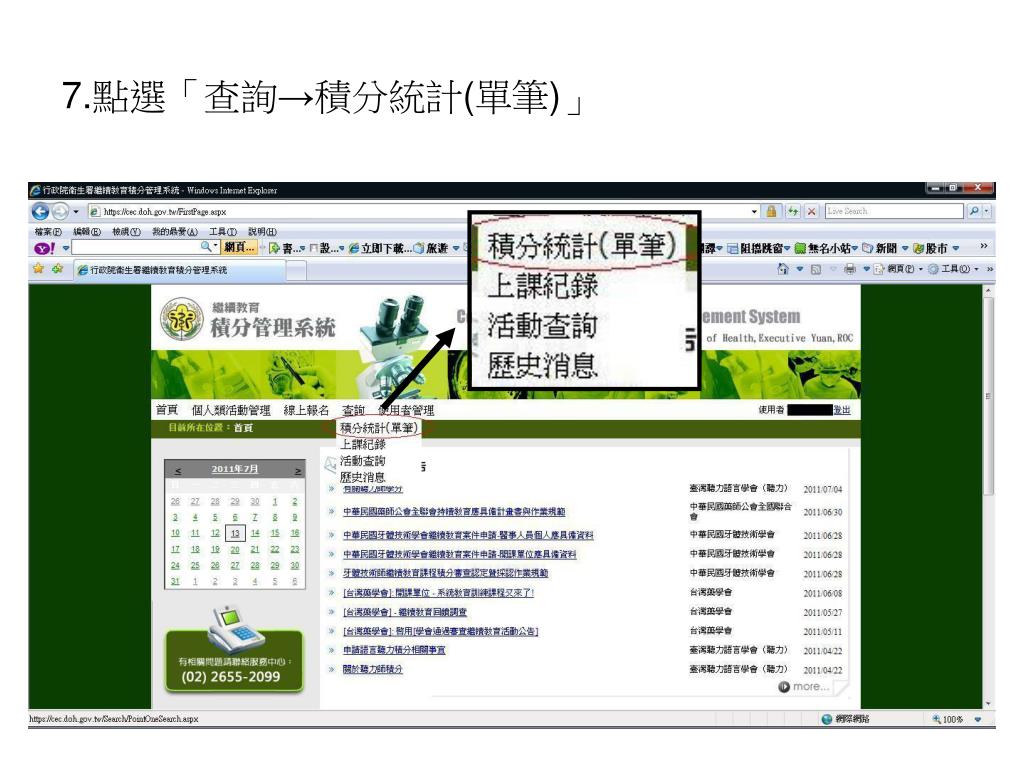Open the search provider dropdown arrow

click(x=987, y=211)
